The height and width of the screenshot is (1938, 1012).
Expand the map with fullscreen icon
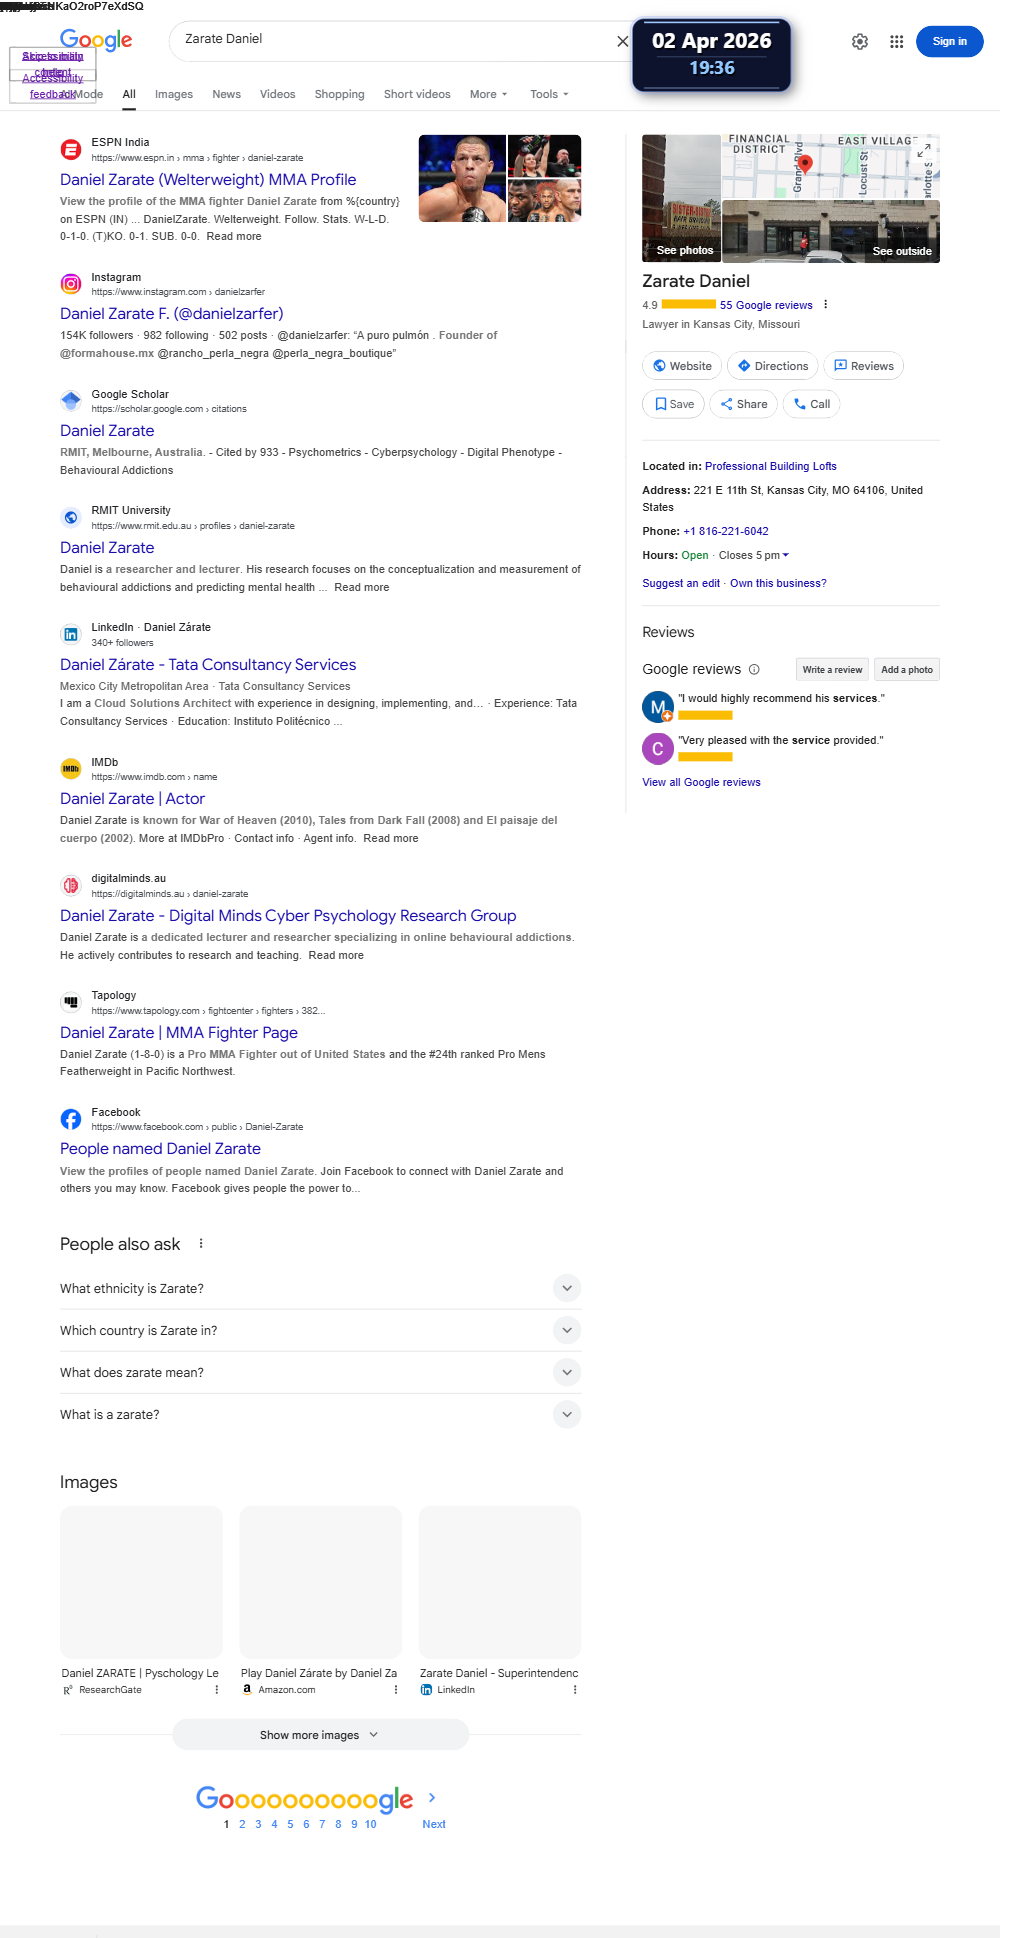coord(926,148)
